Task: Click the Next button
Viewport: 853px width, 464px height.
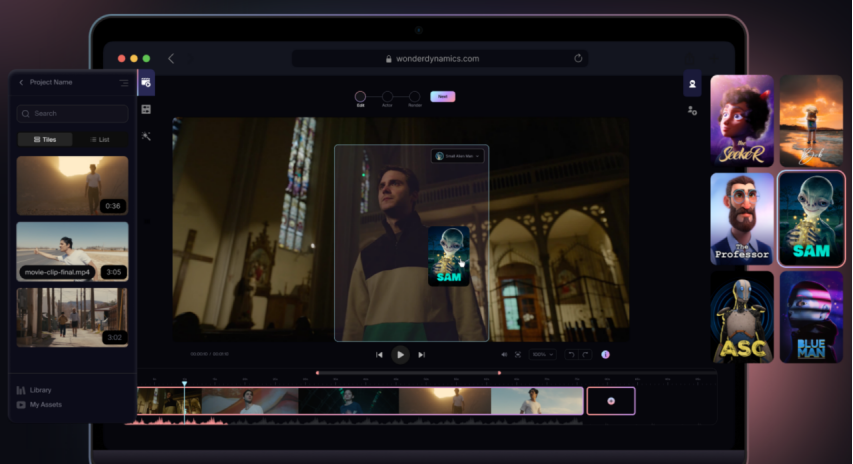Action: (442, 96)
